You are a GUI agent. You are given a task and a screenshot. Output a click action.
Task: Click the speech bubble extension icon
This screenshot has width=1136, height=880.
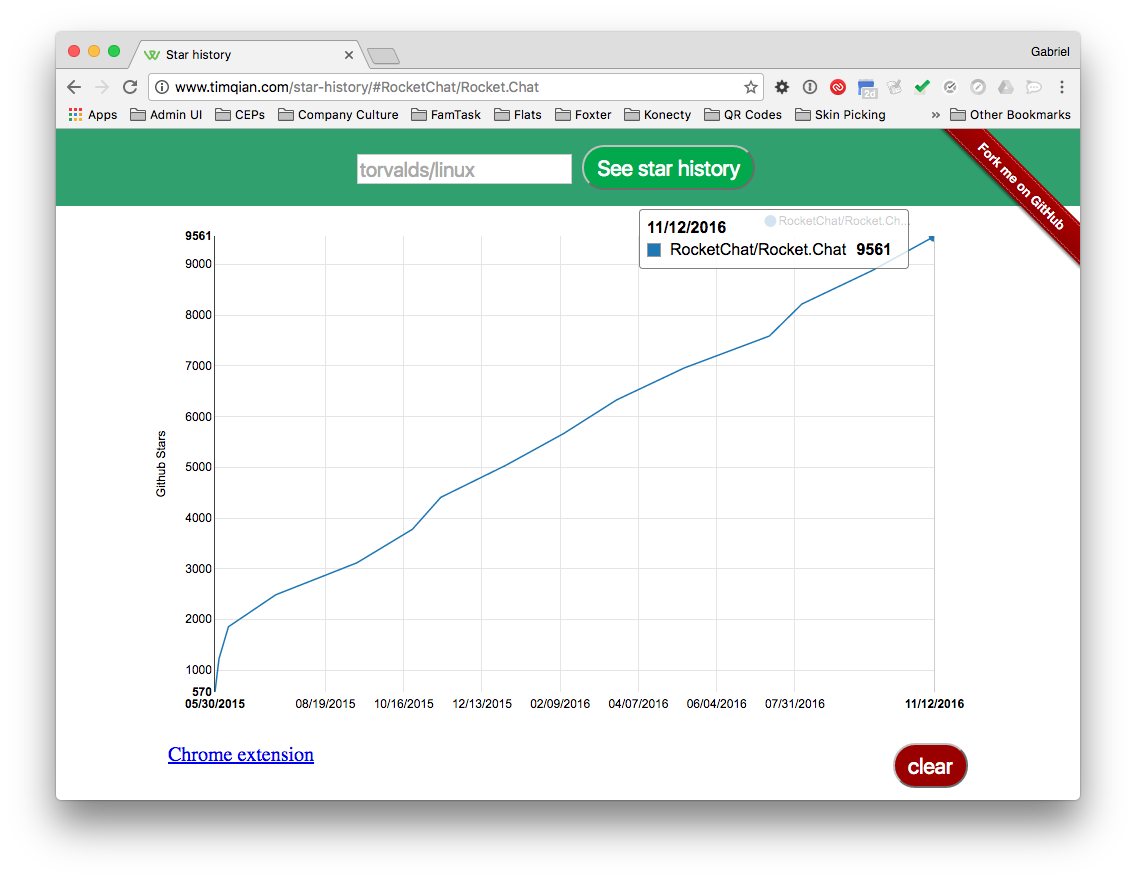(x=1034, y=87)
